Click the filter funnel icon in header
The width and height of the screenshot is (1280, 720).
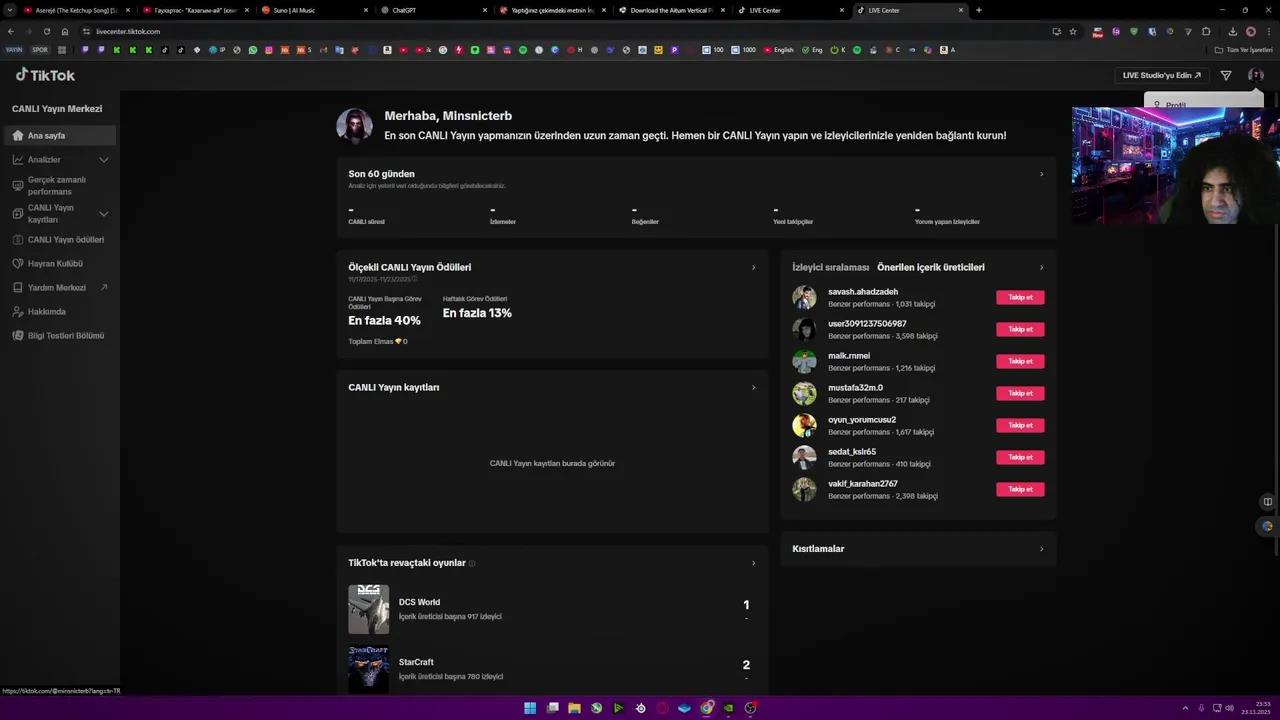coord(1226,75)
